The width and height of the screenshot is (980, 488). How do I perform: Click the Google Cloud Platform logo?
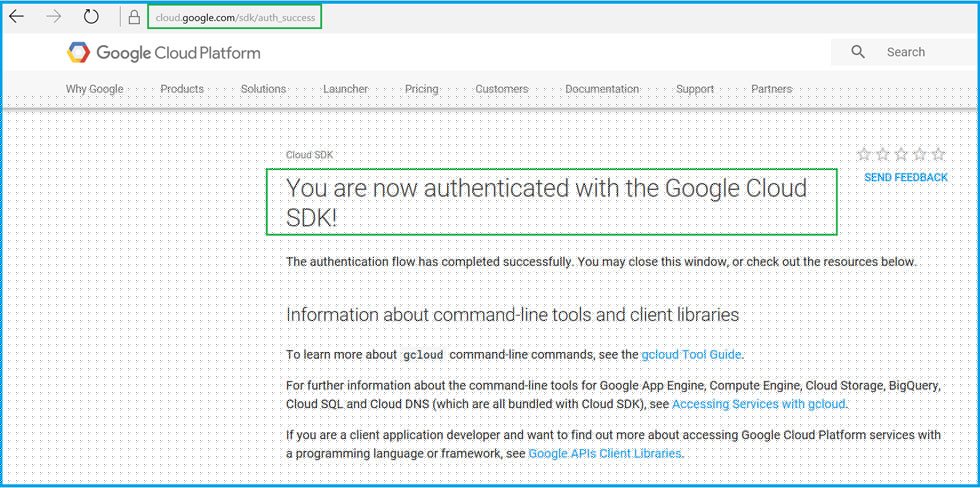point(163,52)
